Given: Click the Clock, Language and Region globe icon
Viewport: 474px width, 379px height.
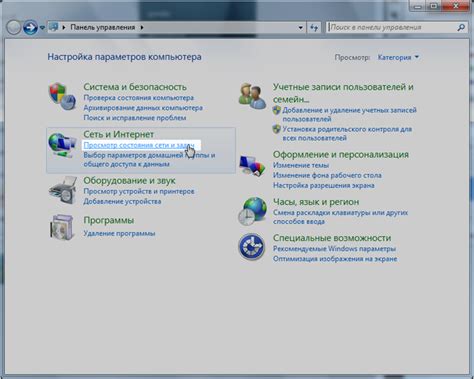Looking at the screenshot, I should point(252,211).
